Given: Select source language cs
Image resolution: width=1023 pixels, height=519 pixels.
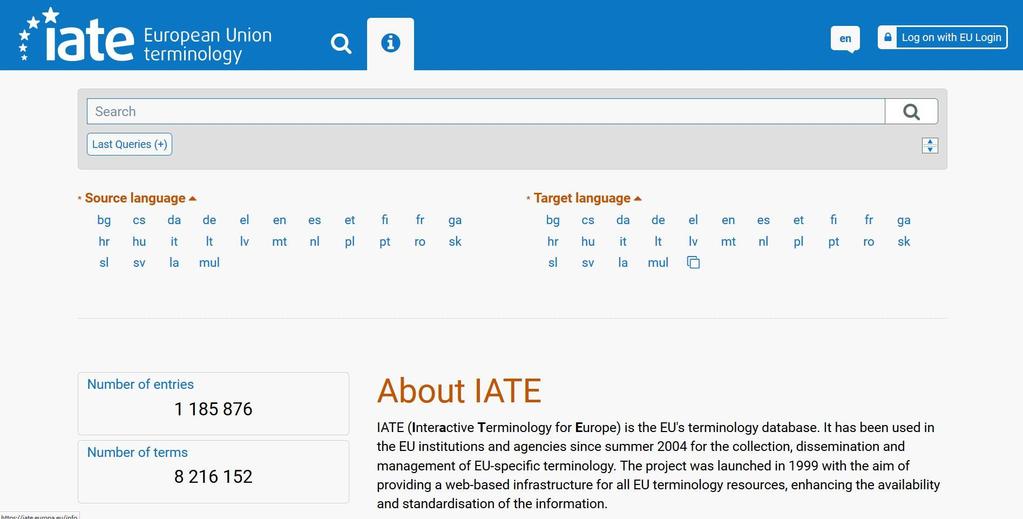Looking at the screenshot, I should [x=139, y=220].
